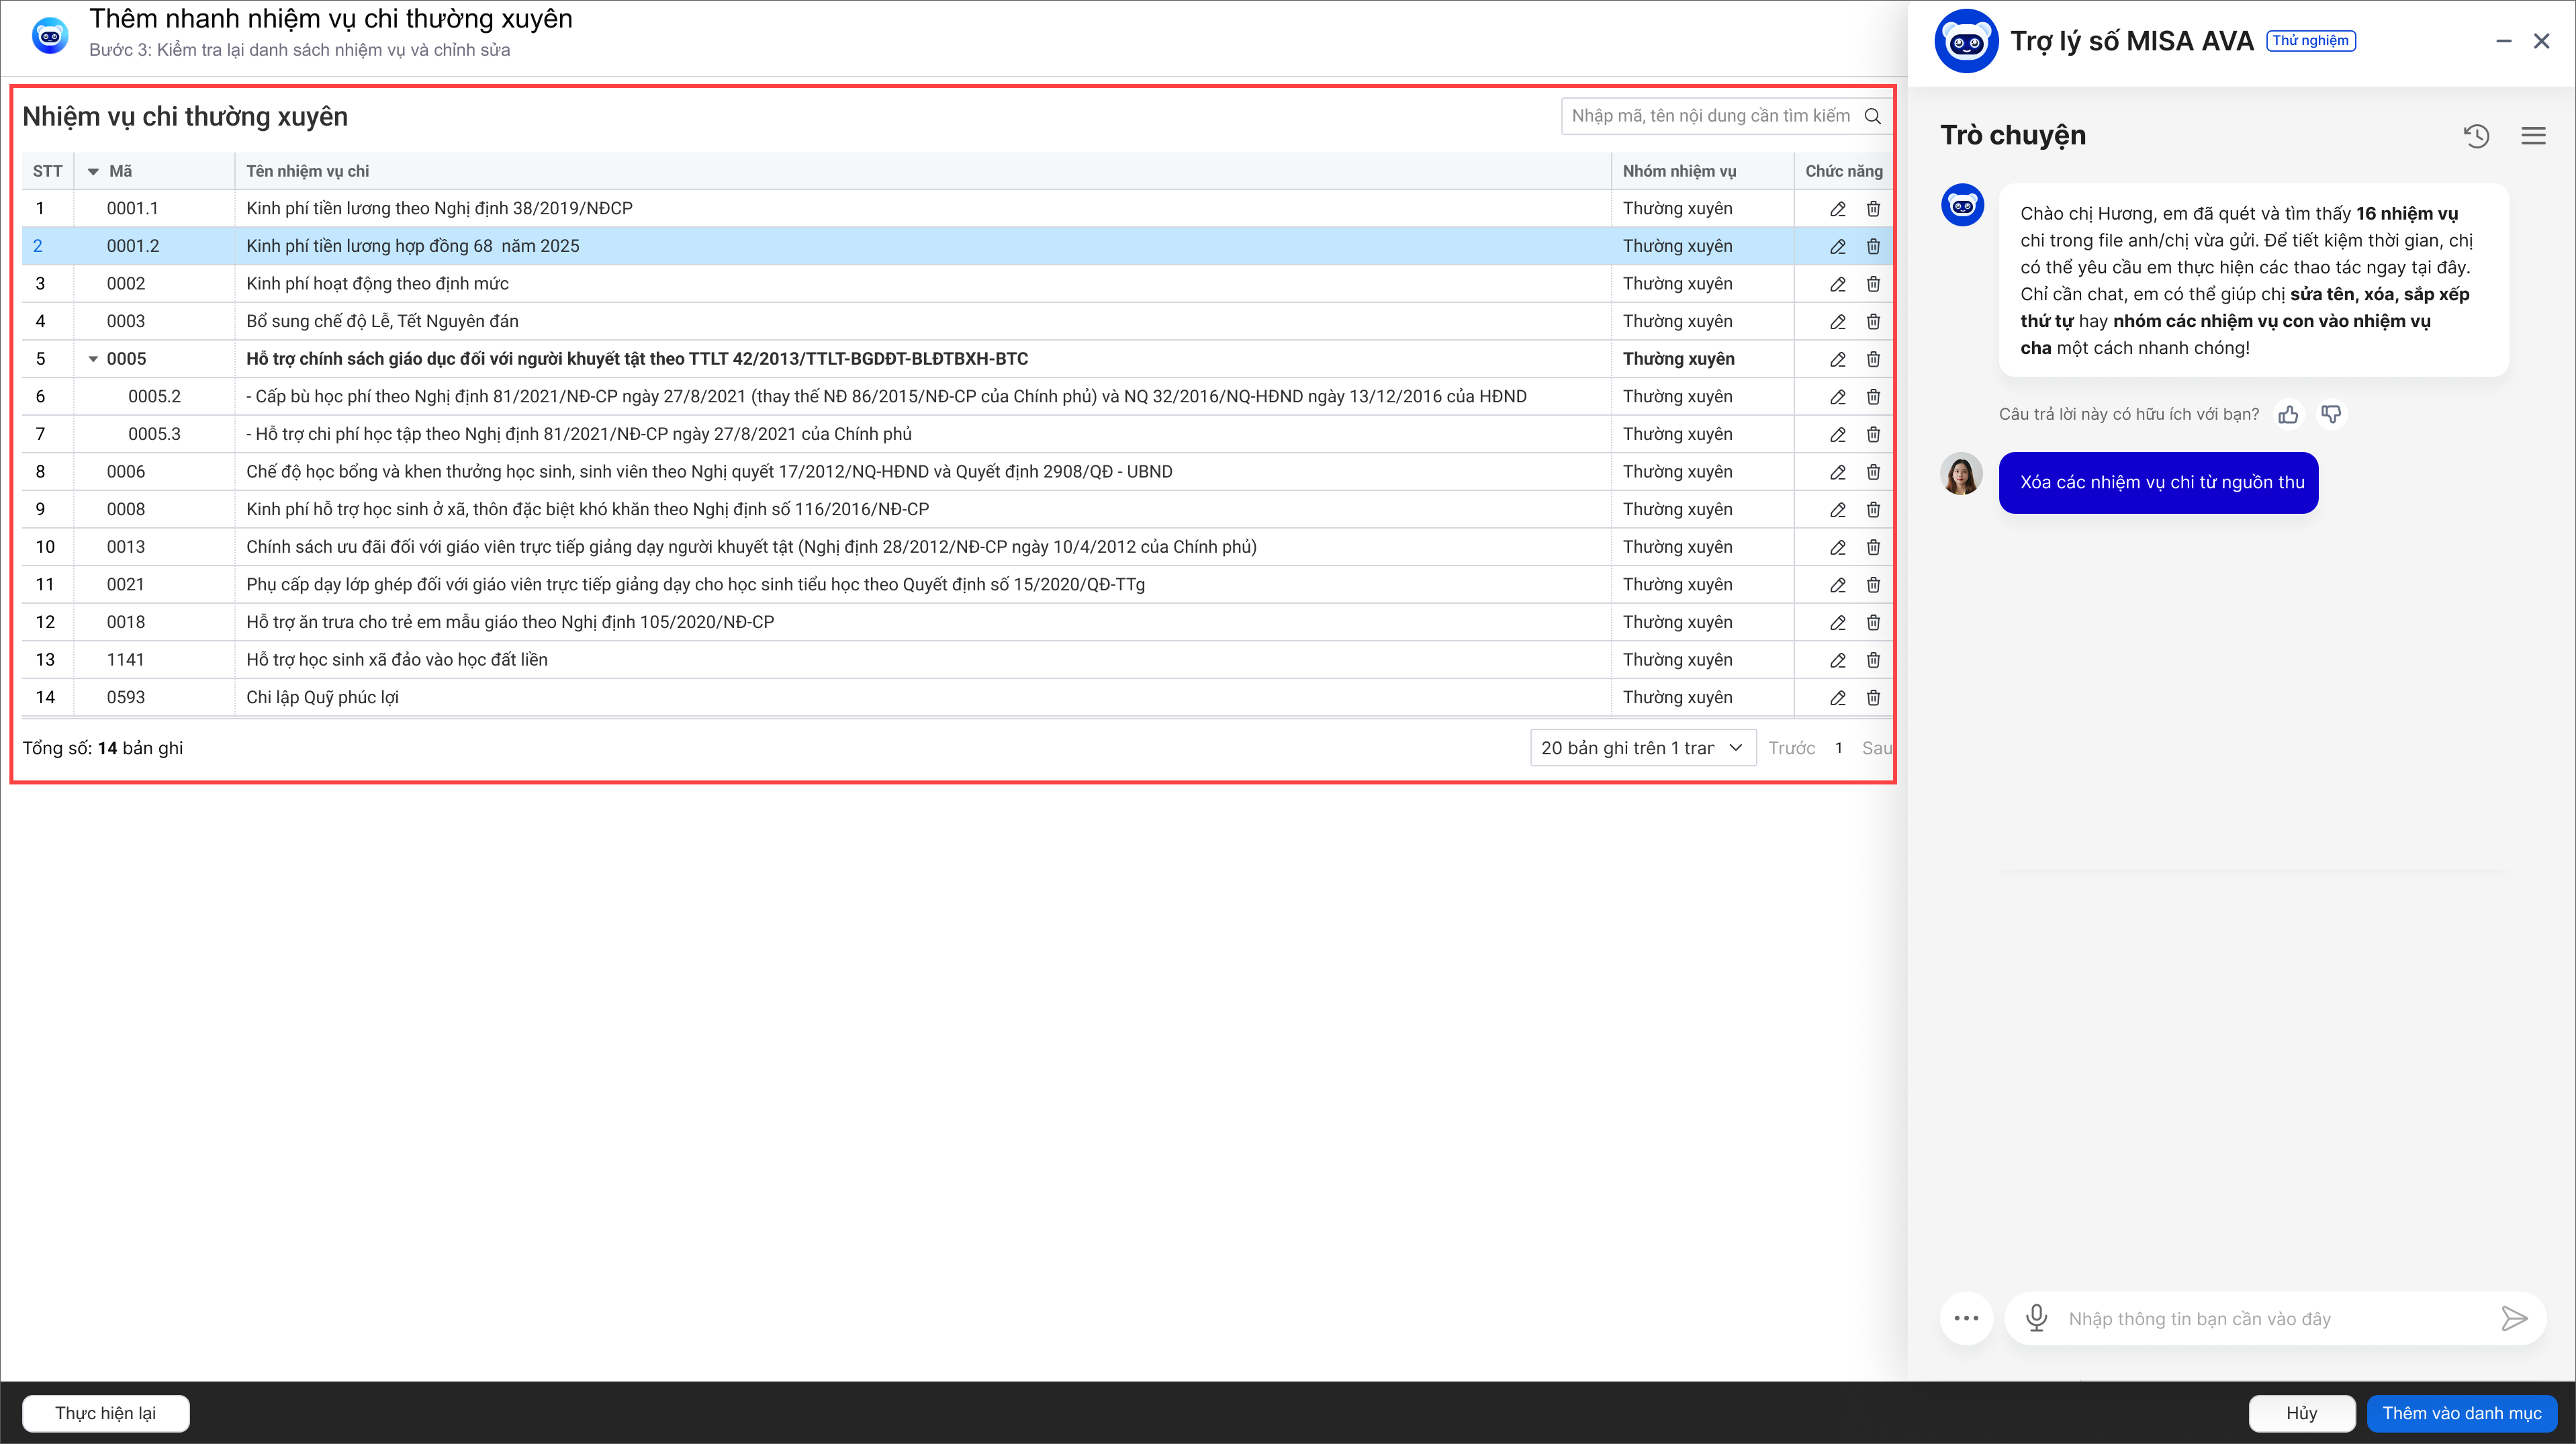Image resolution: width=2576 pixels, height=1444 pixels.
Task: Toggle collapse arrow in Mã column header
Action: (x=93, y=172)
